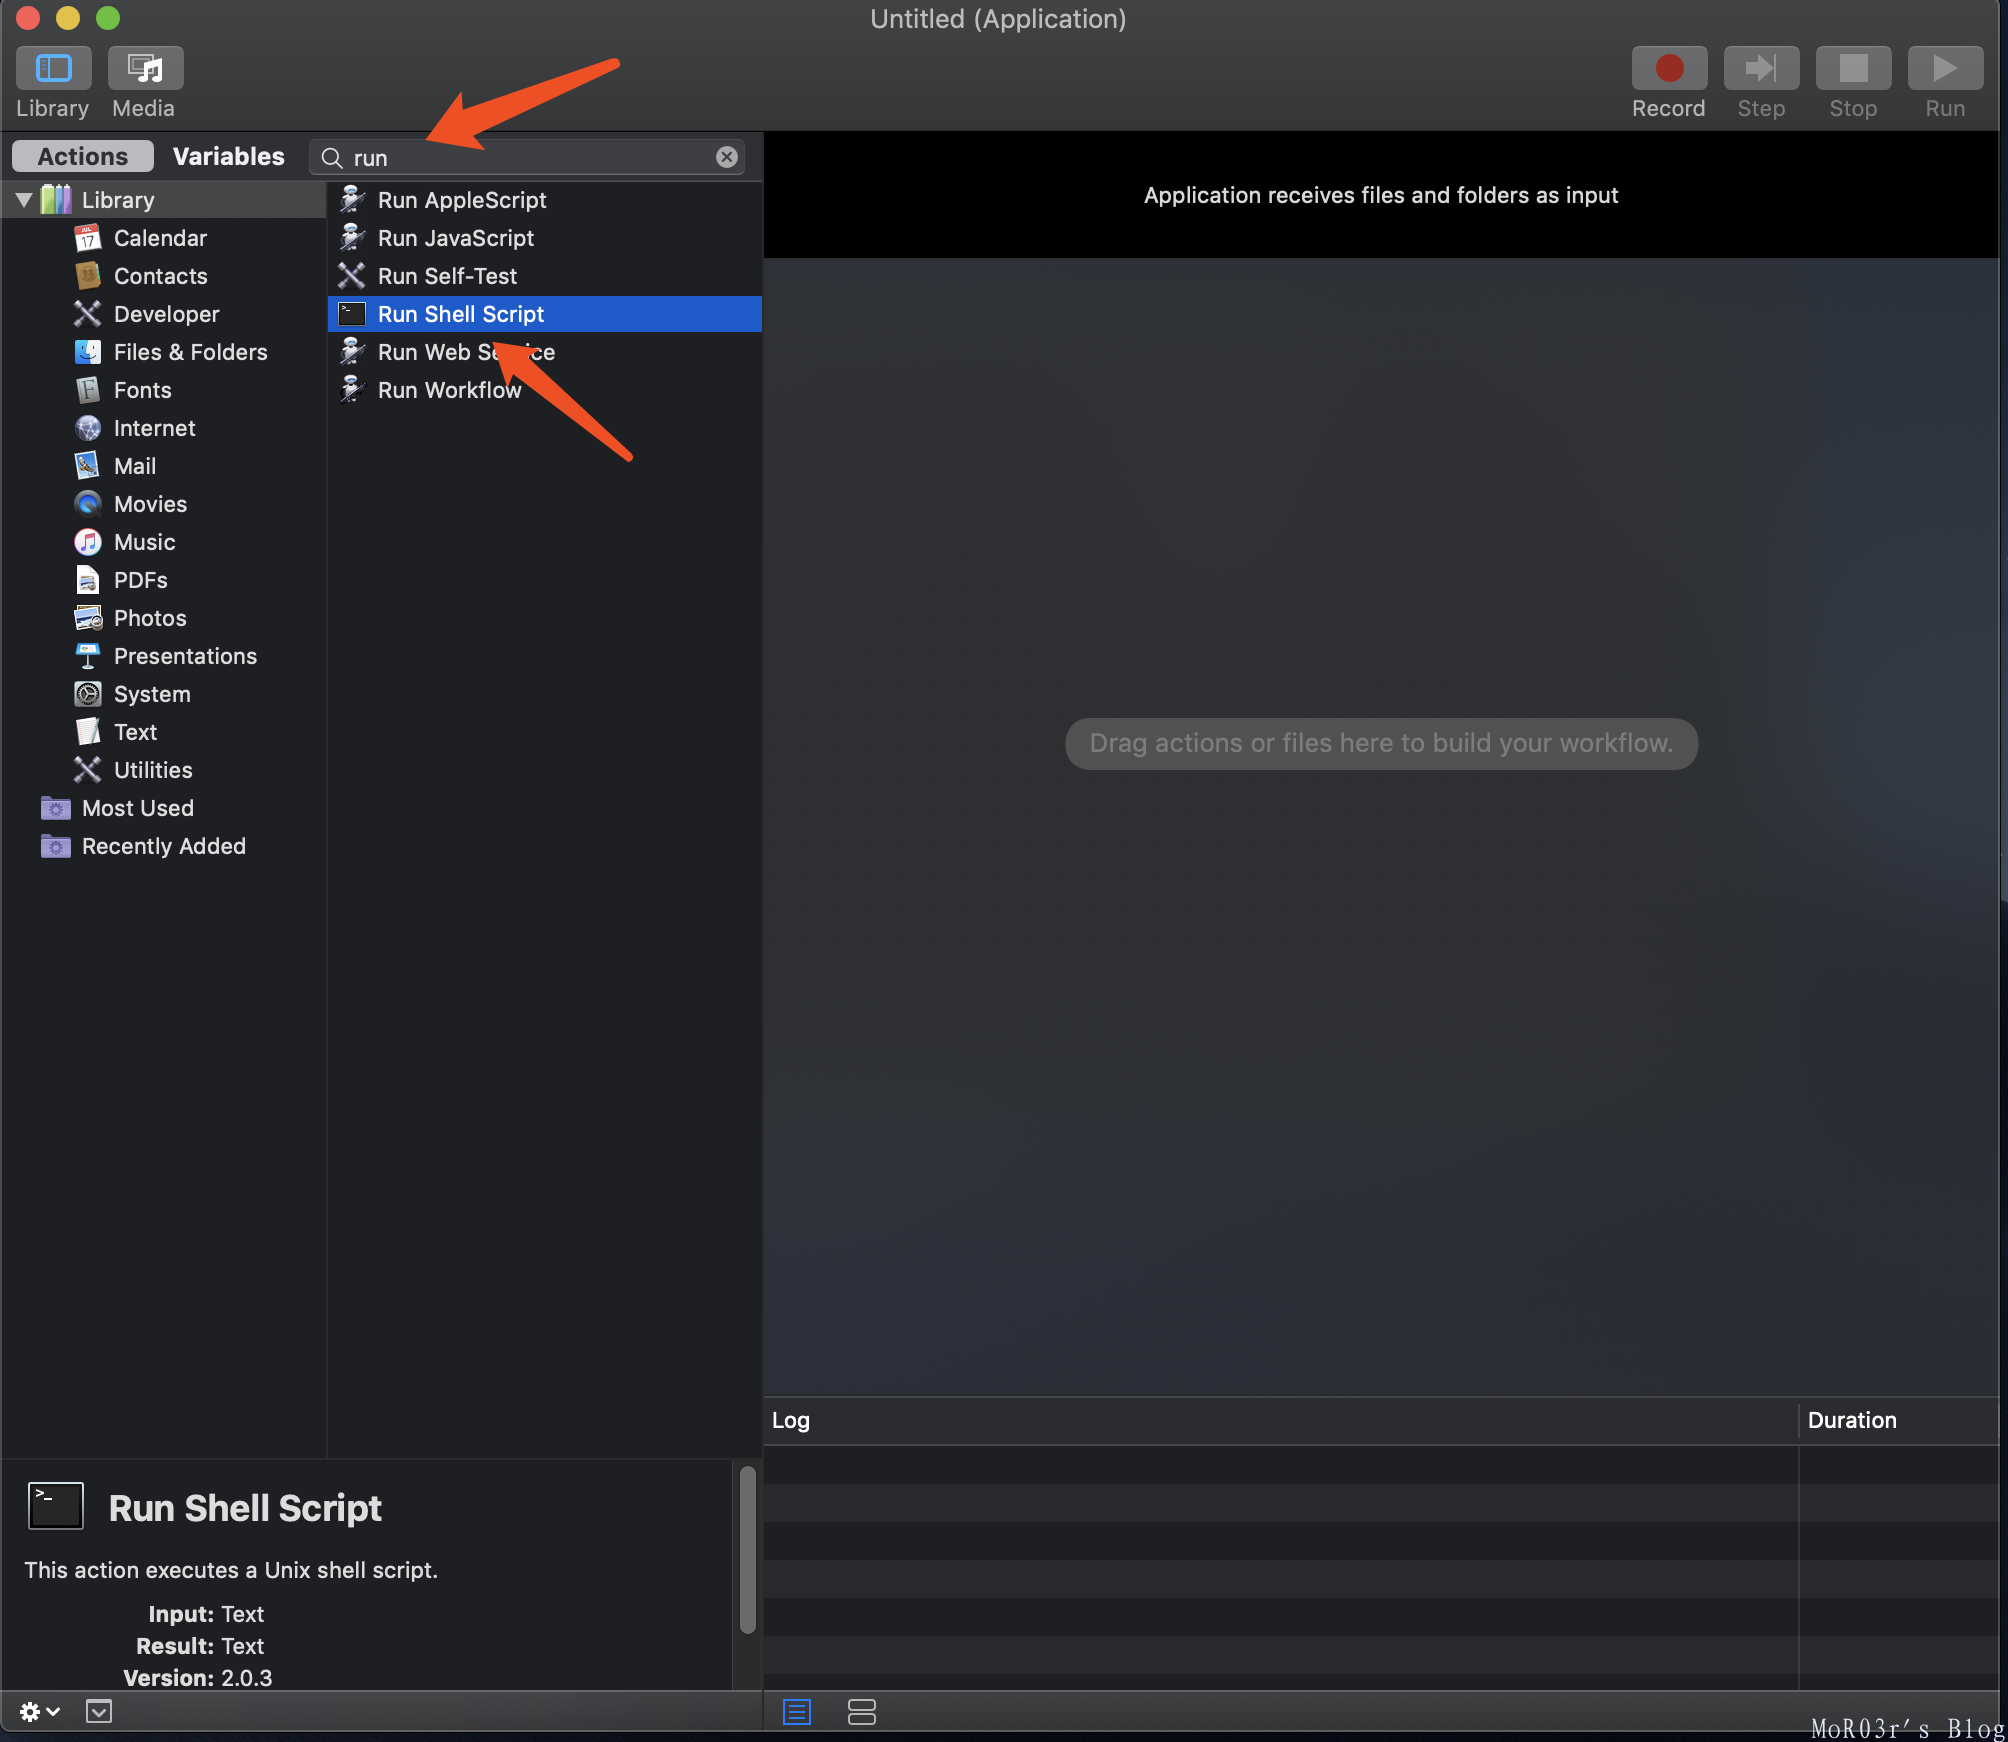Select the Utilities category

pyautogui.click(x=164, y=770)
